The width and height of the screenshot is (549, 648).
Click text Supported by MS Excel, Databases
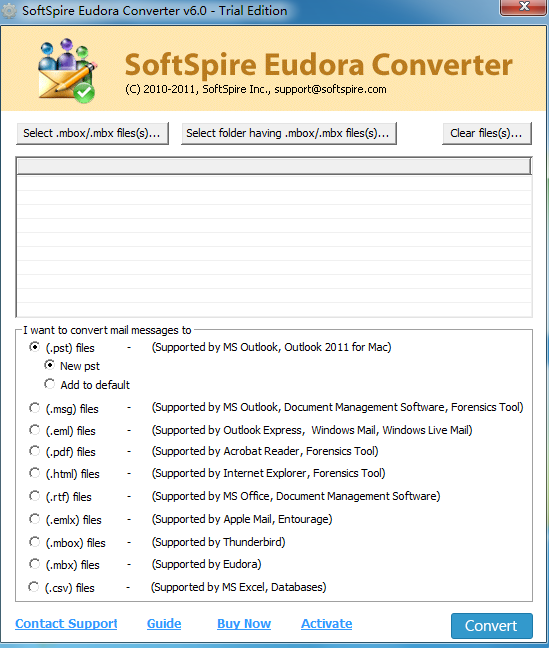point(239,587)
